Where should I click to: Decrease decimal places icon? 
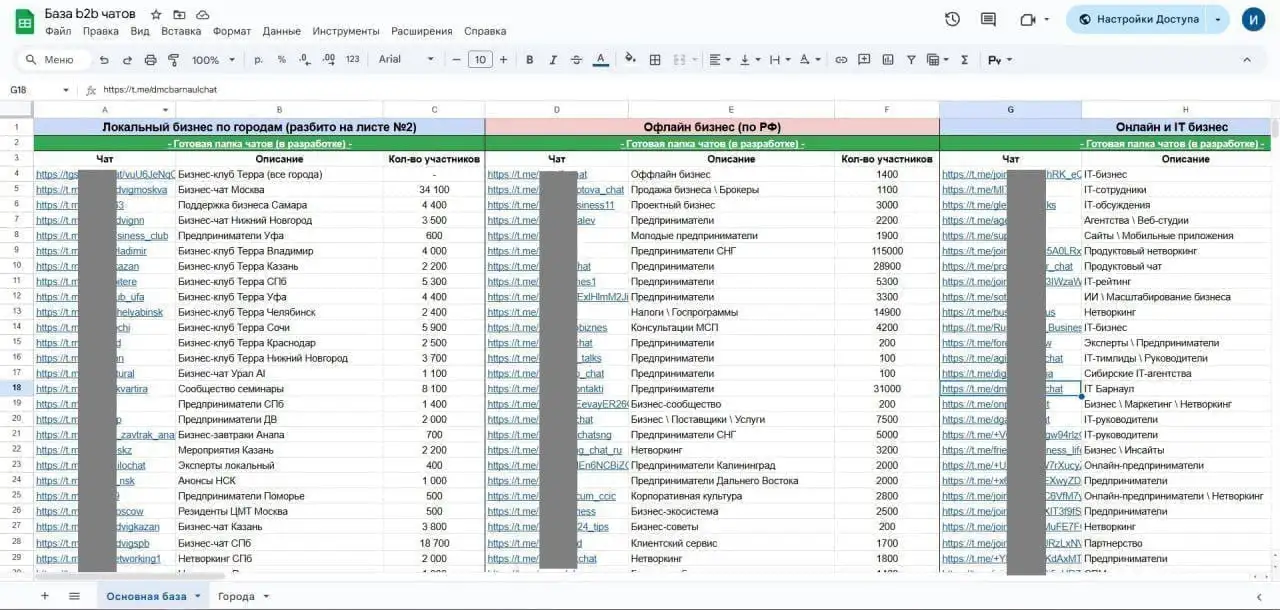(x=304, y=60)
